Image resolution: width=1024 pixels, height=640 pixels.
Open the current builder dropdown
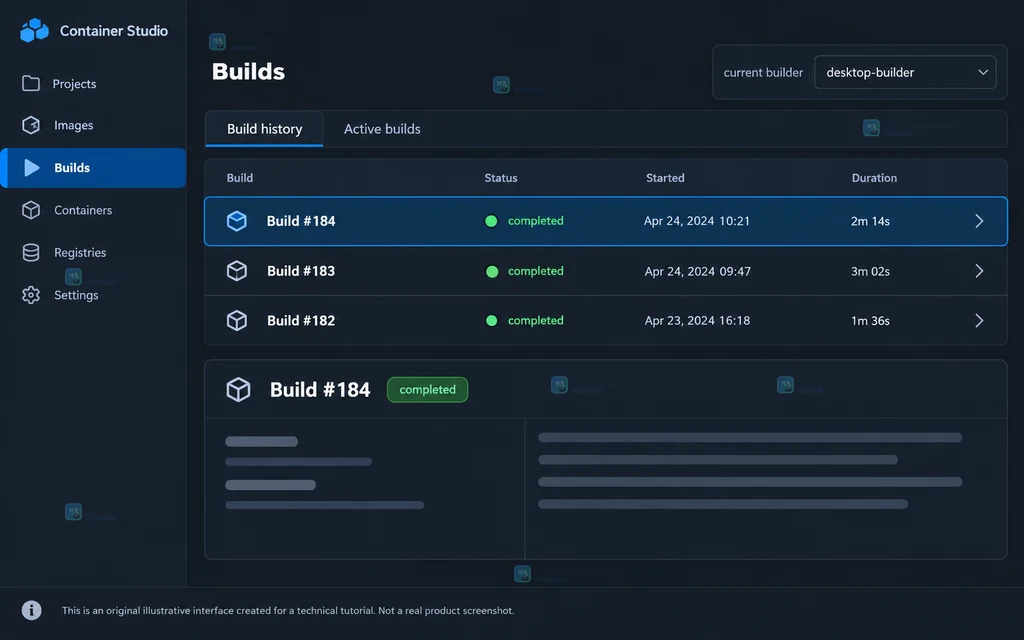[x=905, y=72]
